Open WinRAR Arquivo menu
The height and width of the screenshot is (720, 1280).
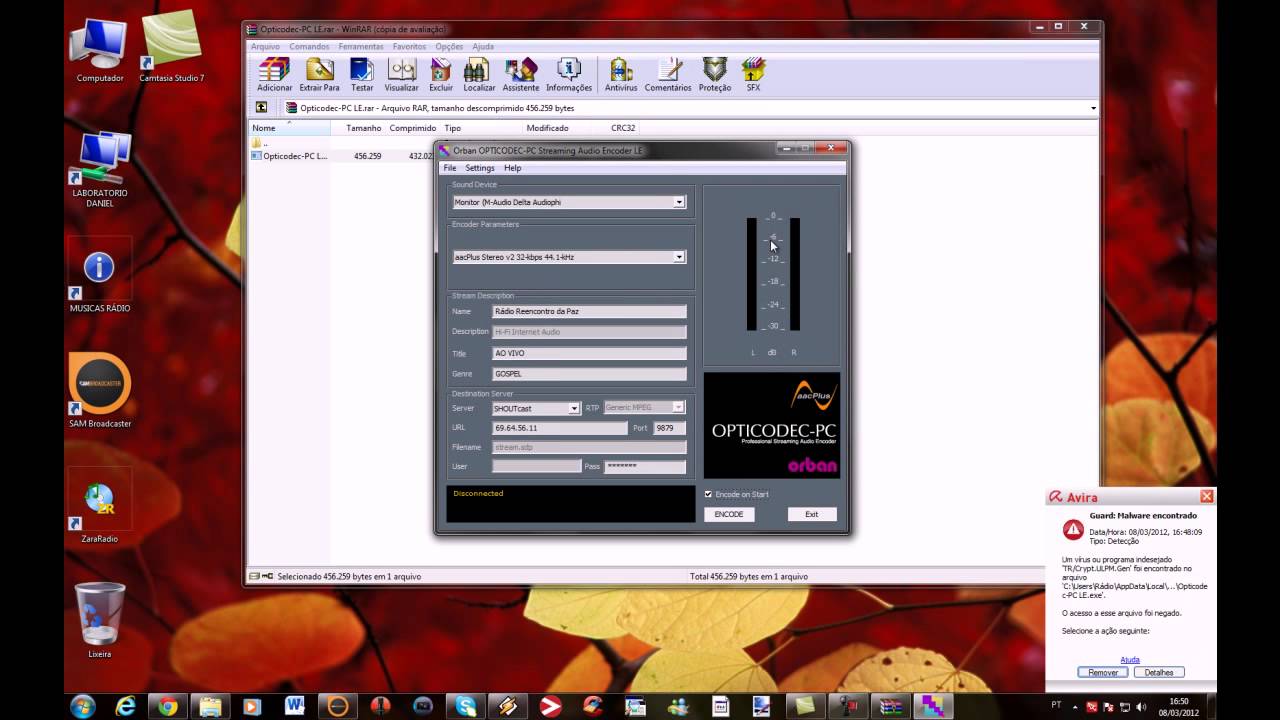(x=265, y=46)
